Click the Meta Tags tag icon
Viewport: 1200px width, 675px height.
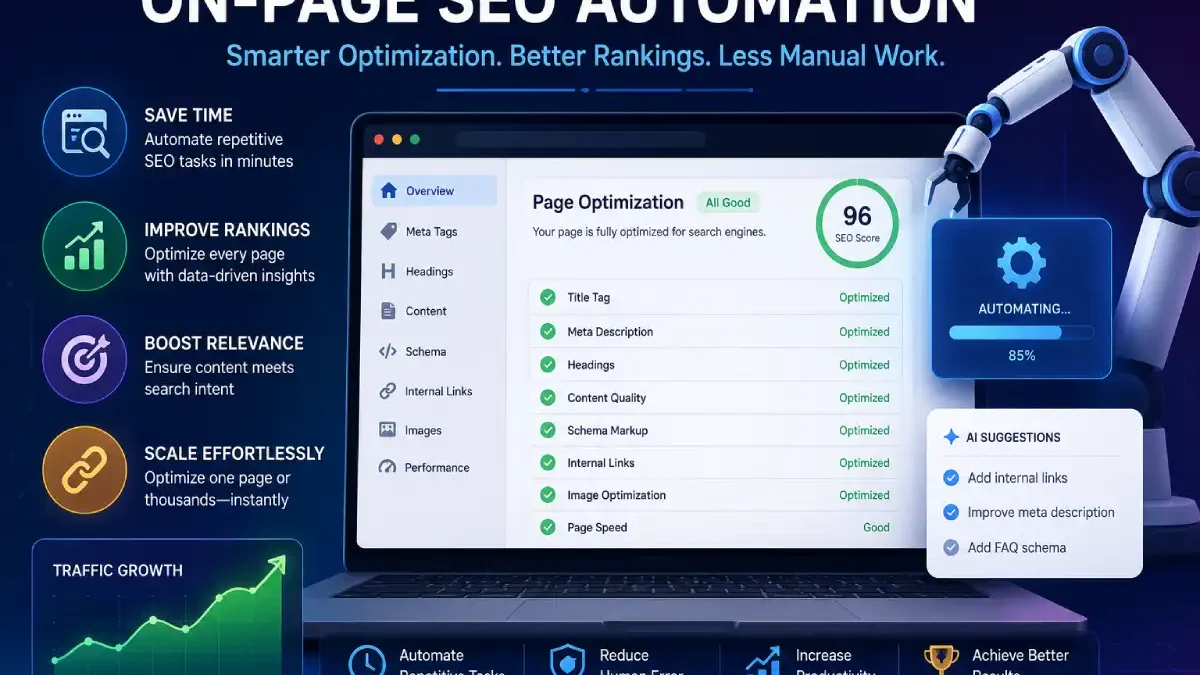tap(388, 231)
